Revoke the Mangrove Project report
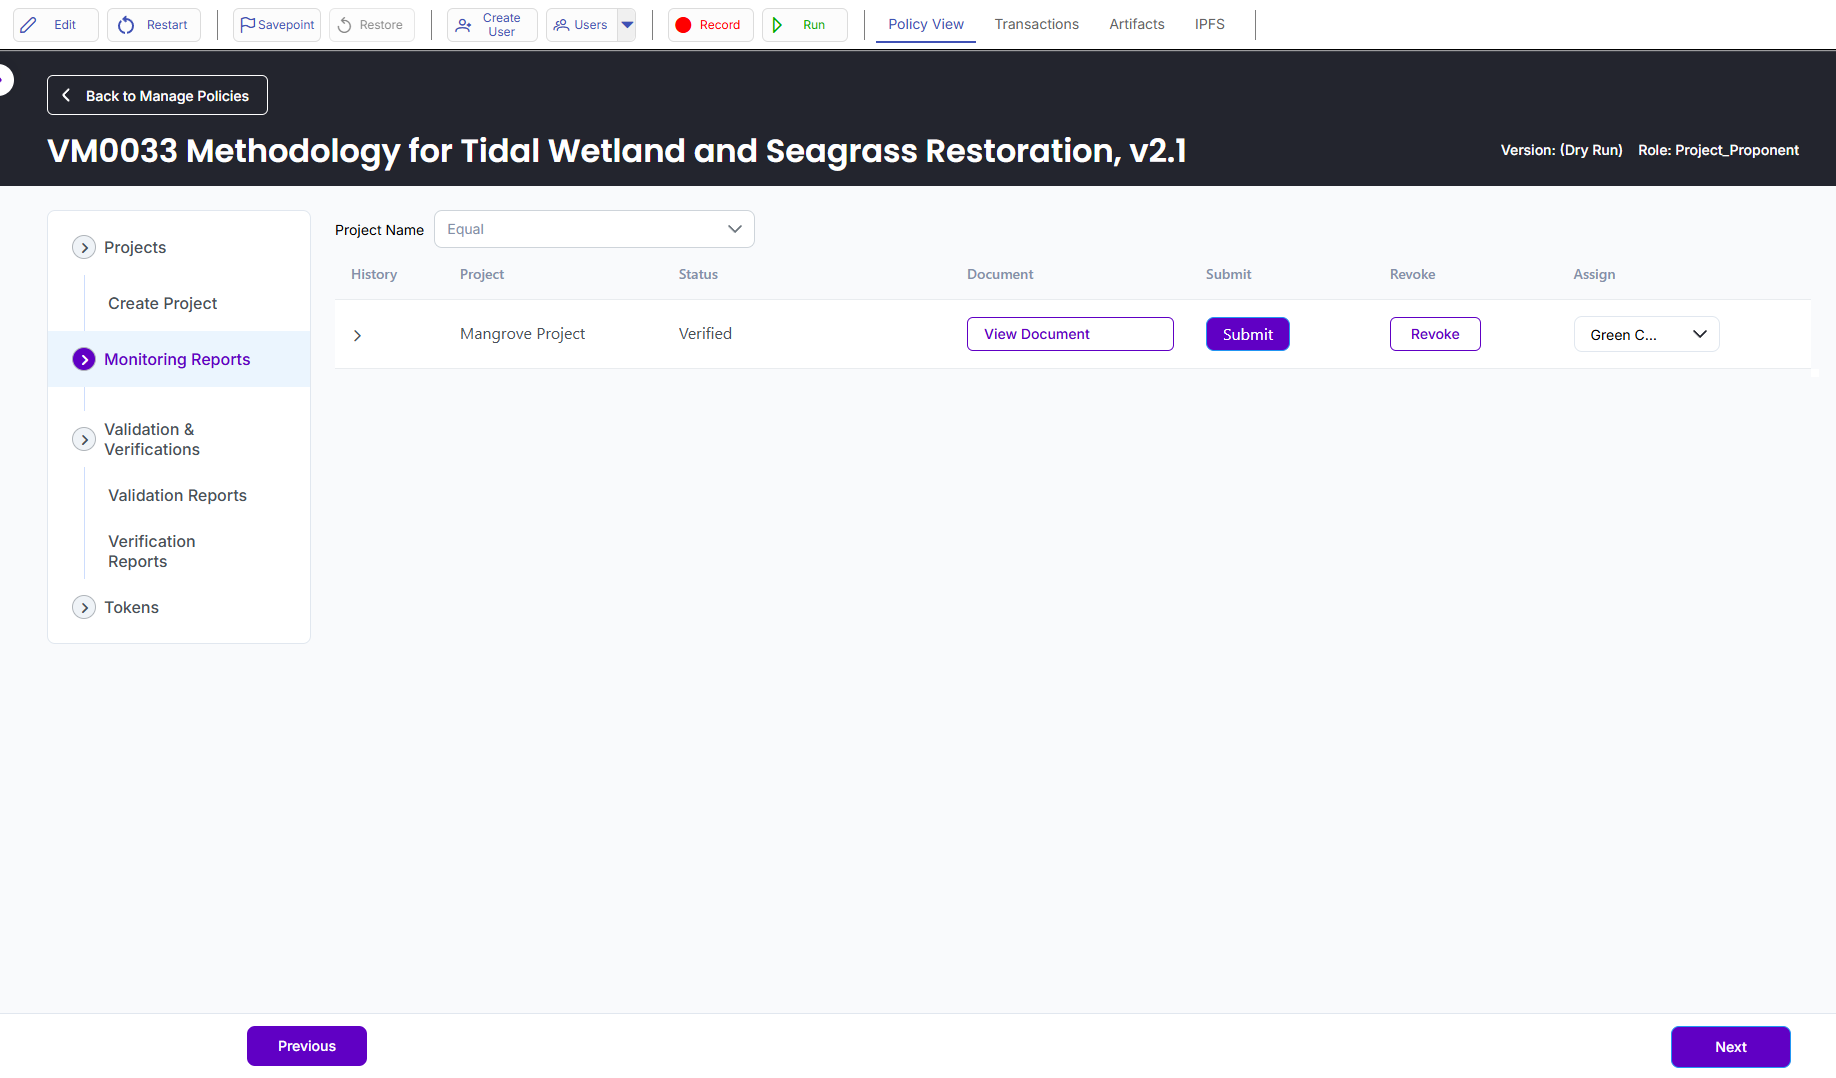The height and width of the screenshot is (1078, 1836). click(x=1434, y=334)
